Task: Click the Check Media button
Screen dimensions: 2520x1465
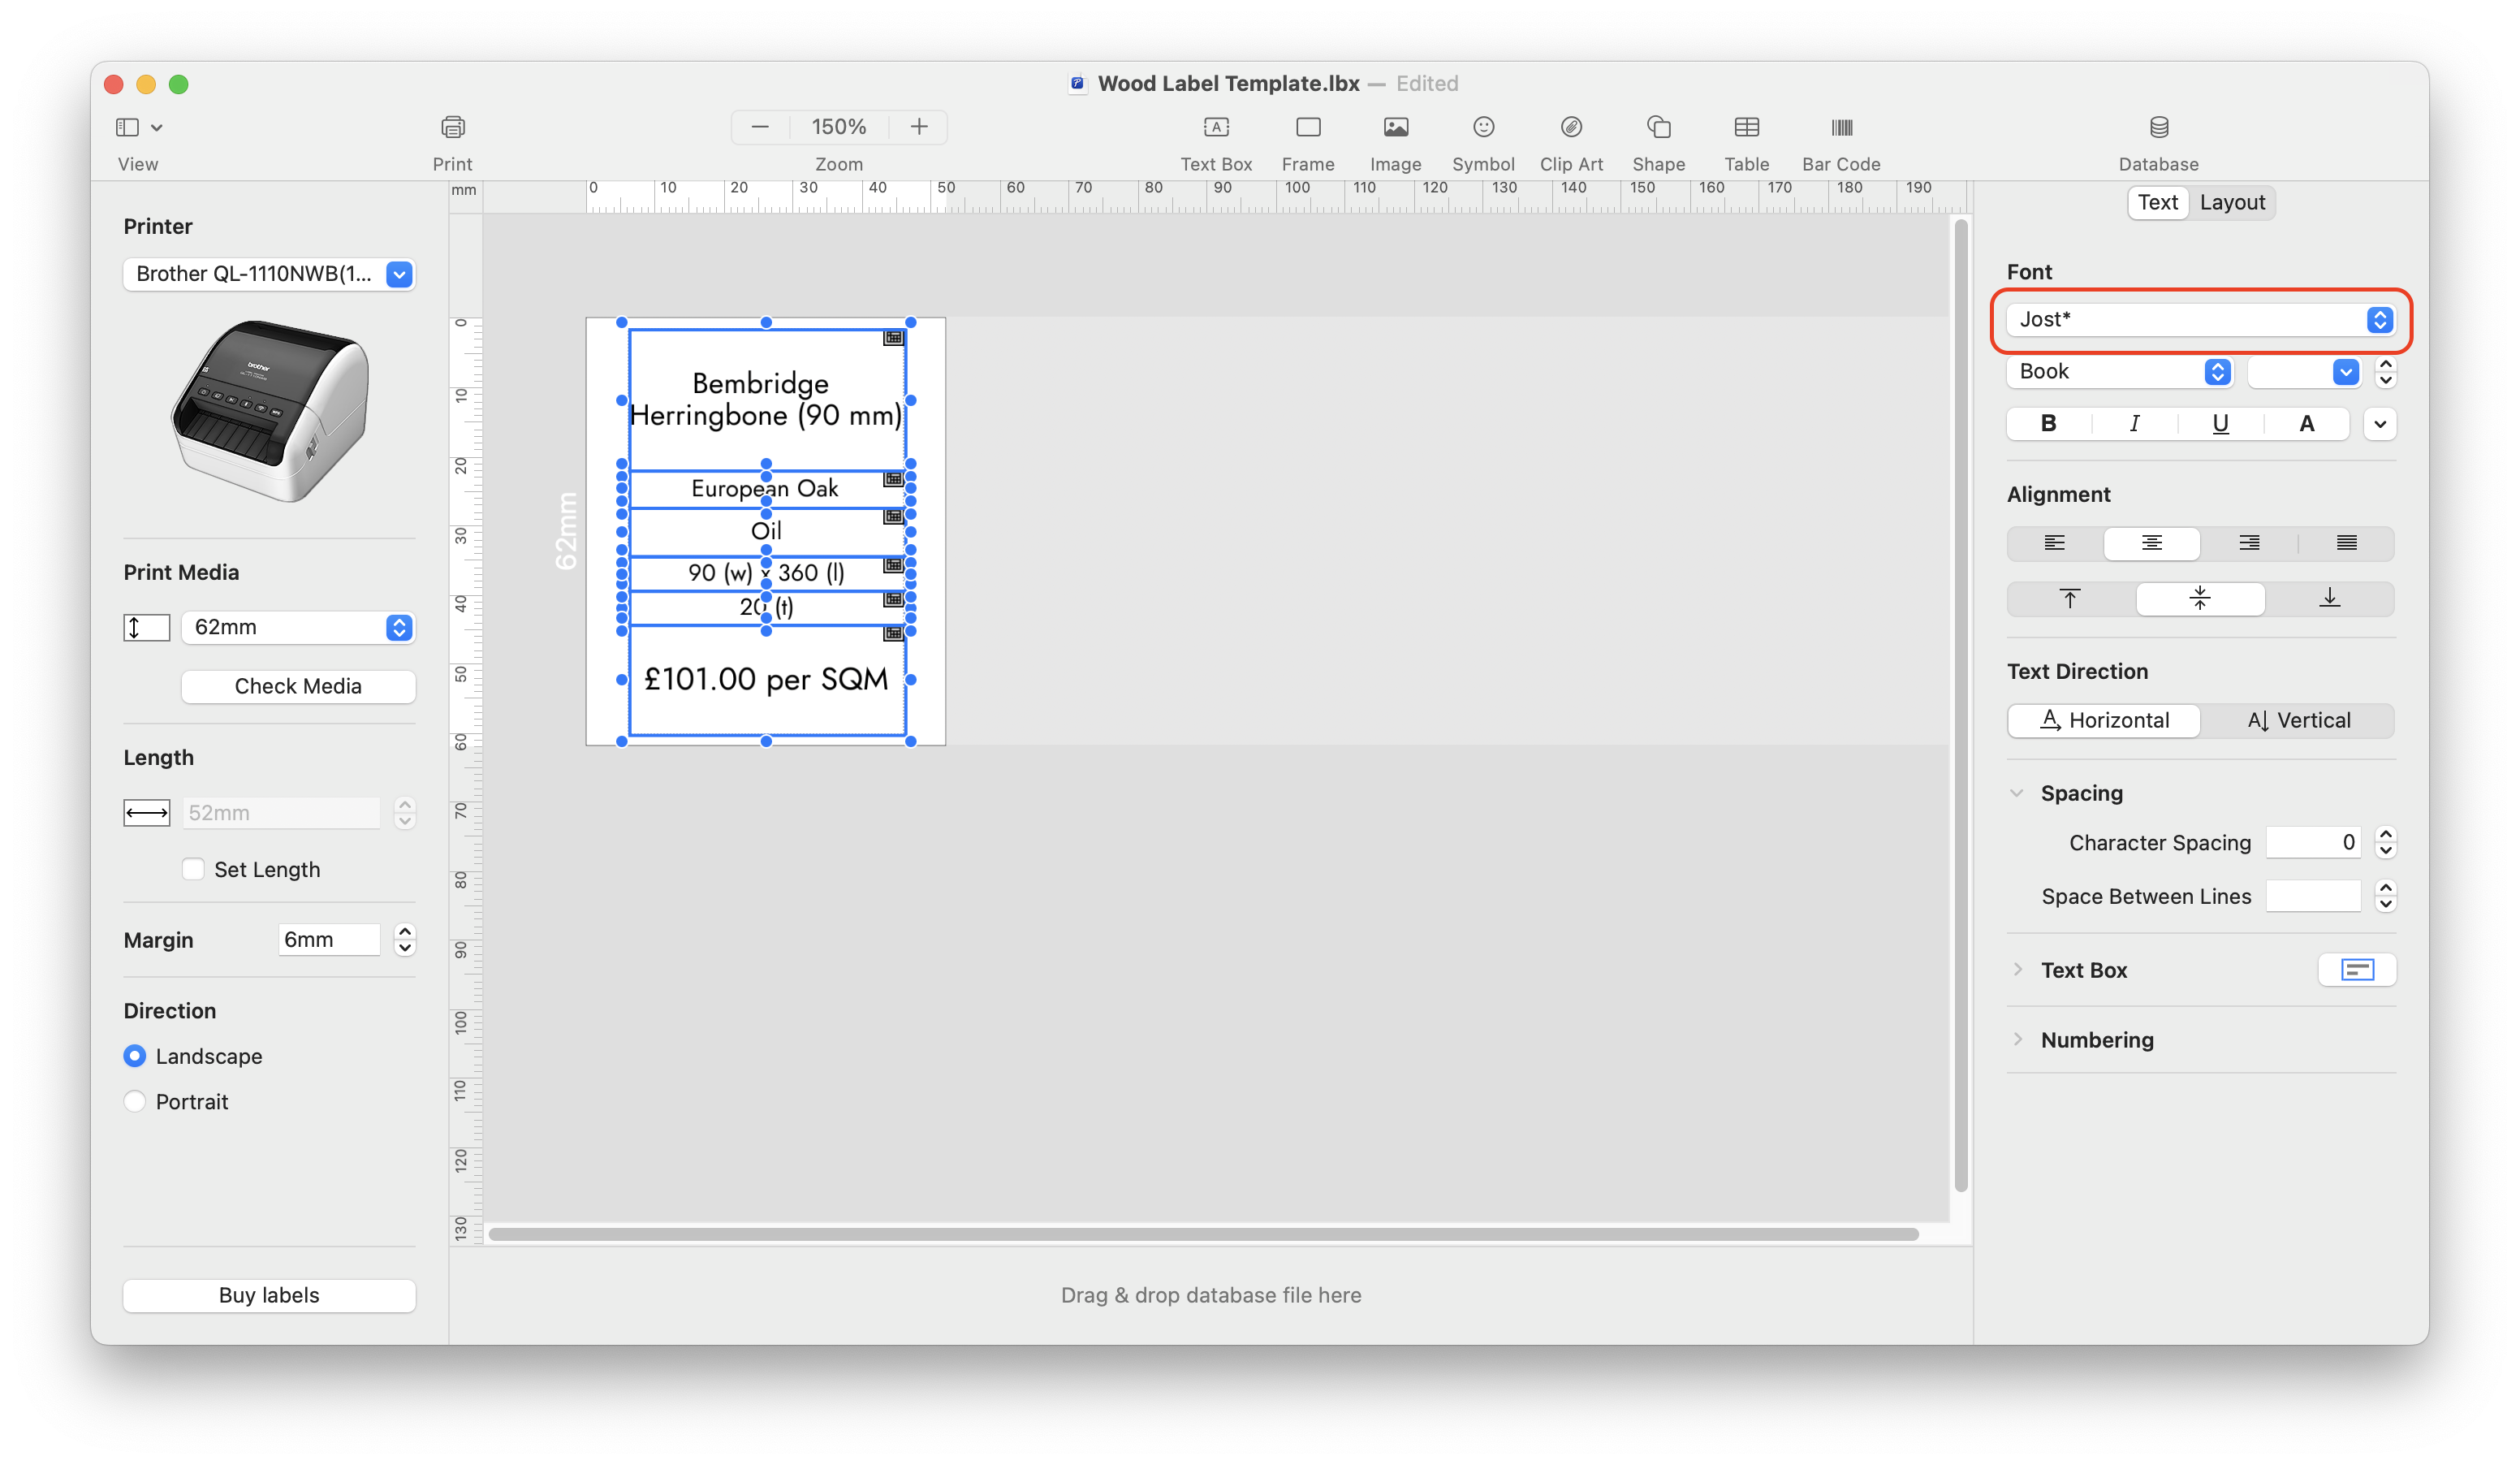Action: coord(298,686)
